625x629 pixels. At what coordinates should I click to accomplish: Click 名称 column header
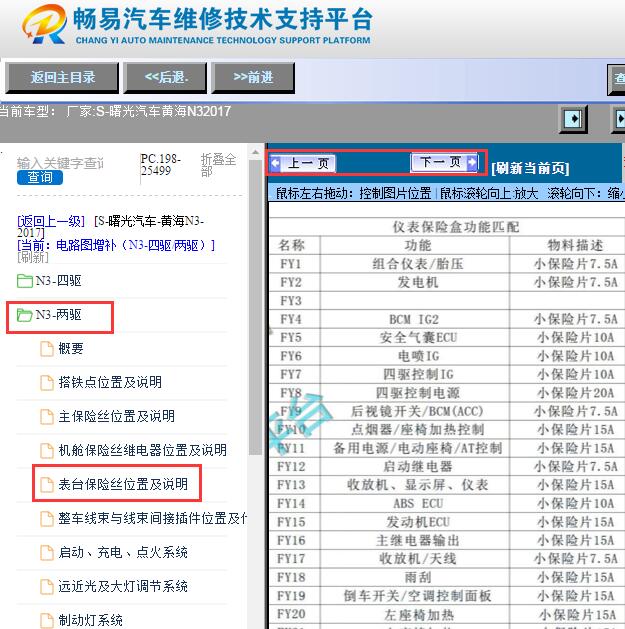[292, 245]
